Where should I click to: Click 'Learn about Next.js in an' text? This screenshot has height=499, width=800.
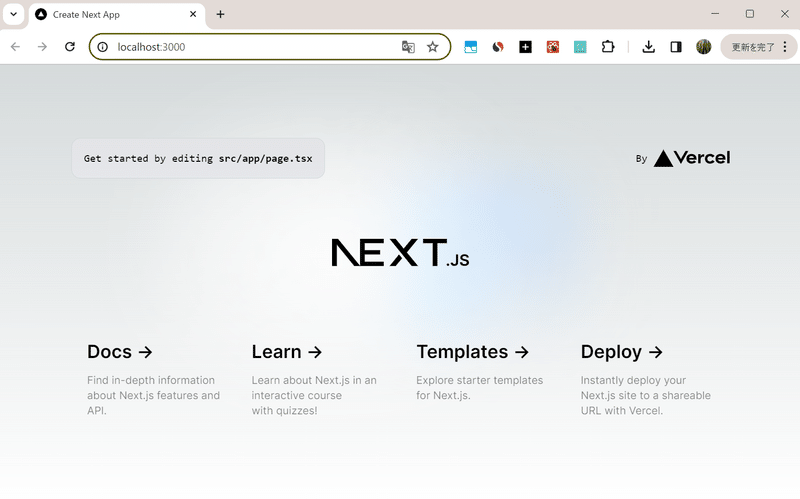[x=314, y=380]
